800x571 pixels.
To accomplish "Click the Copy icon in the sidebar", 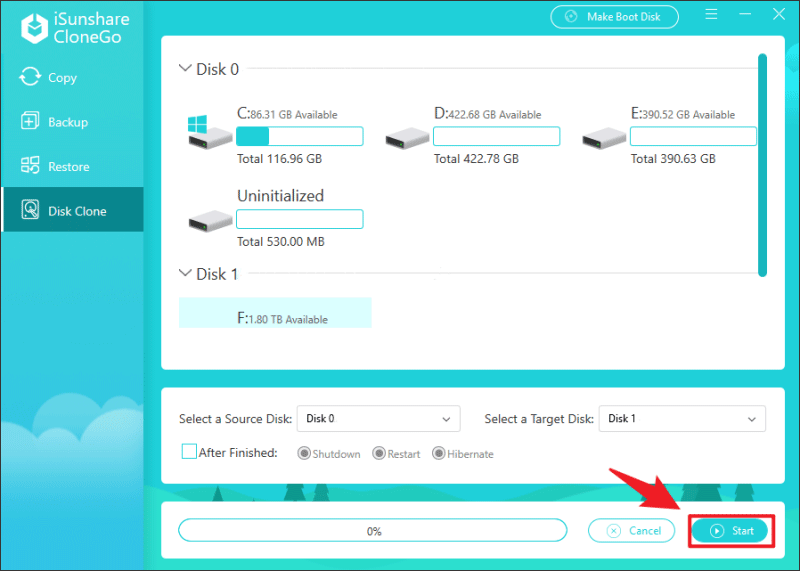I will point(29,78).
